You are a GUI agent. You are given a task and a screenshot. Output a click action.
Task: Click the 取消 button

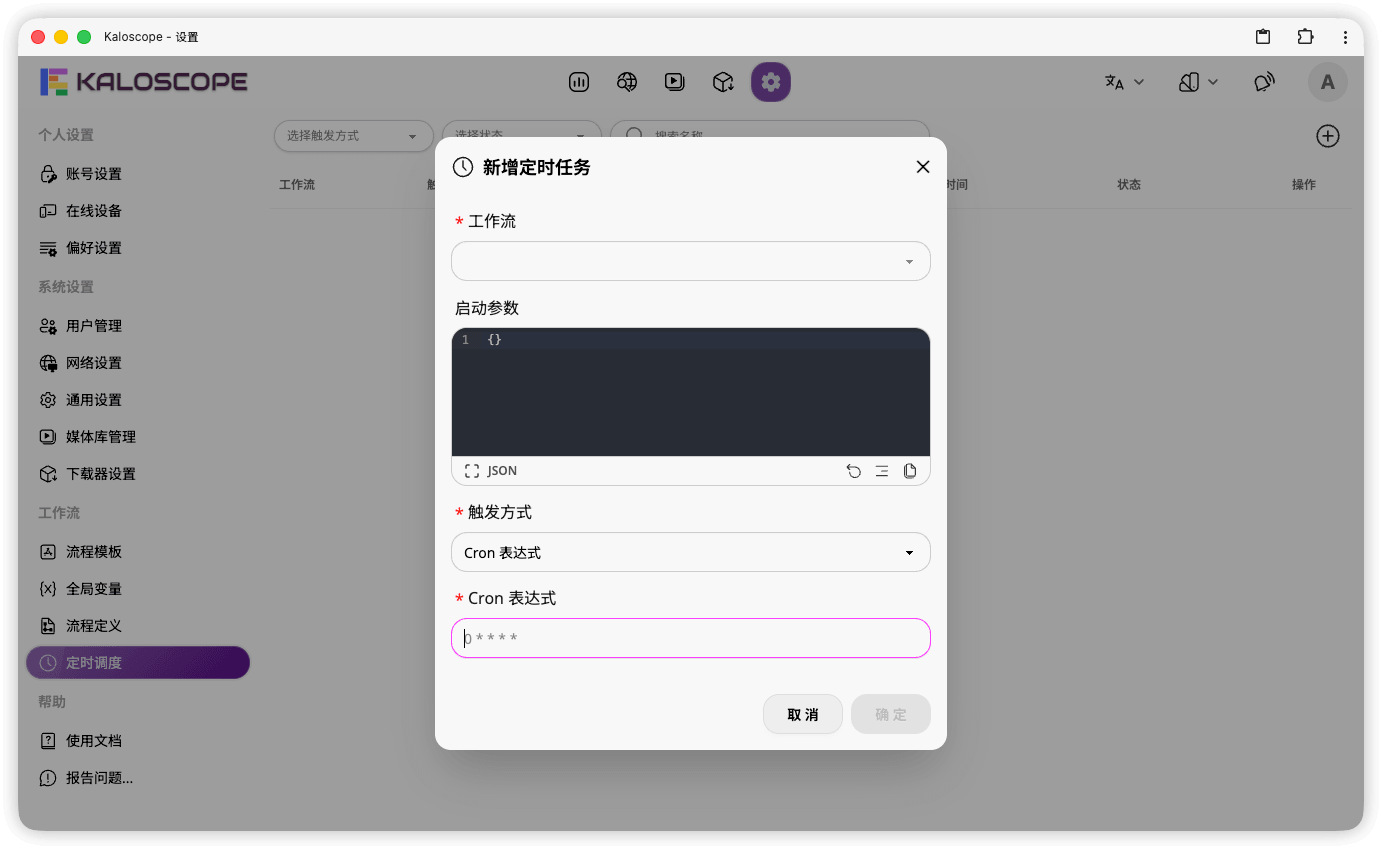click(803, 714)
